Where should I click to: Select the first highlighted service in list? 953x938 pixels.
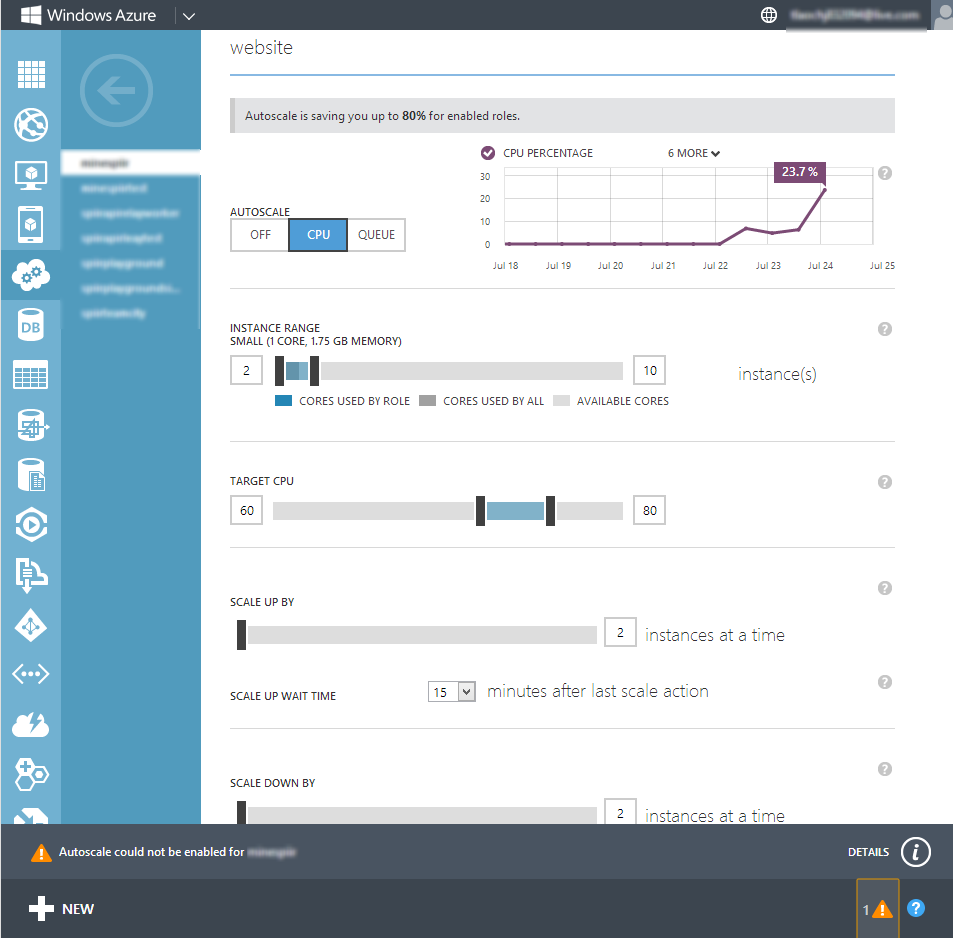coord(131,163)
